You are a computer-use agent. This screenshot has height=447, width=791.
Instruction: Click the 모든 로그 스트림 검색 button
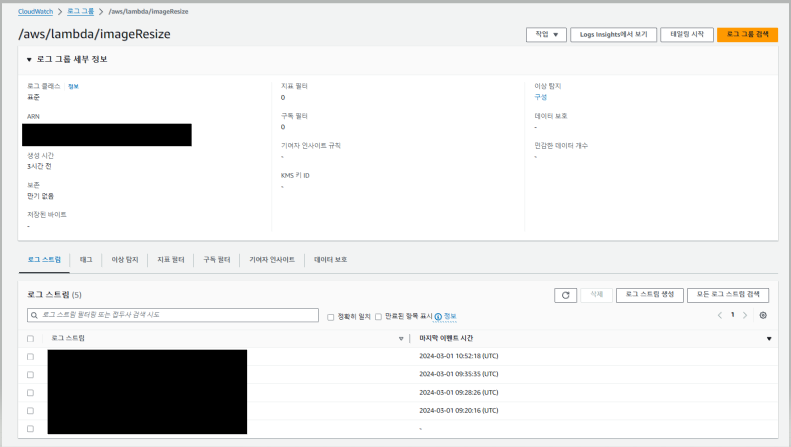[x=728, y=295]
